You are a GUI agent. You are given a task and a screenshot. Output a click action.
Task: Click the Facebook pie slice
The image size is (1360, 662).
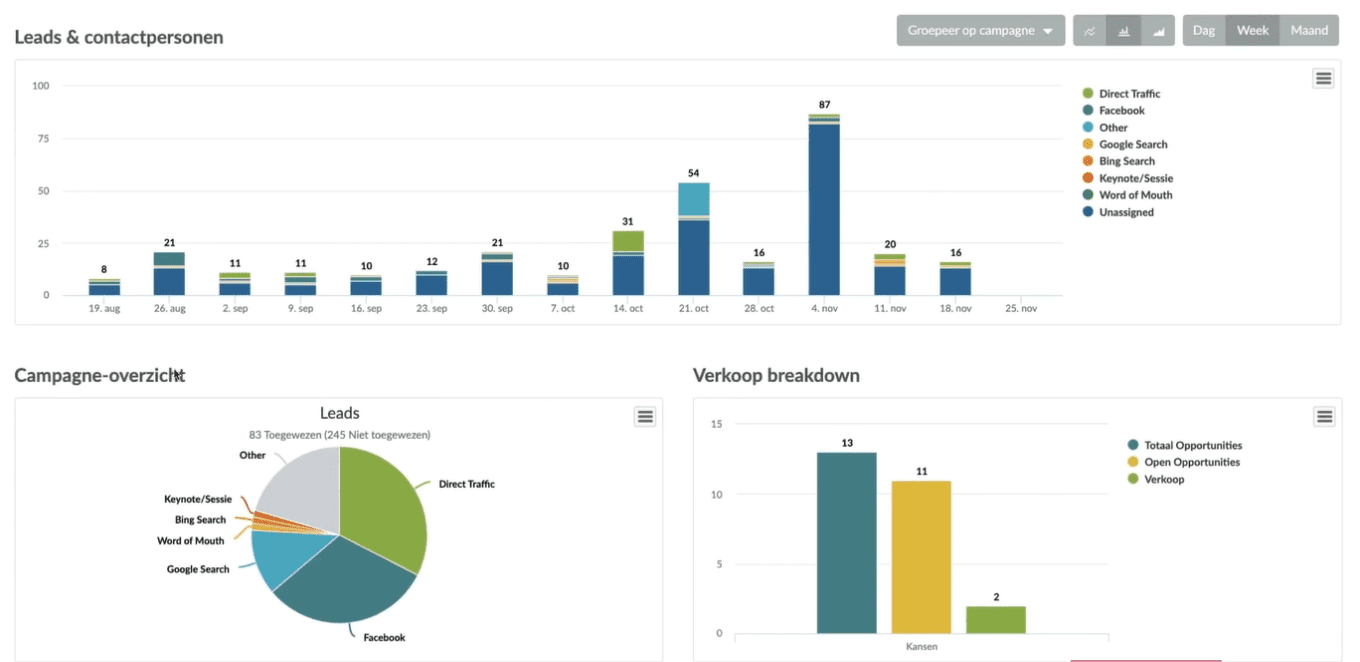pos(340,585)
